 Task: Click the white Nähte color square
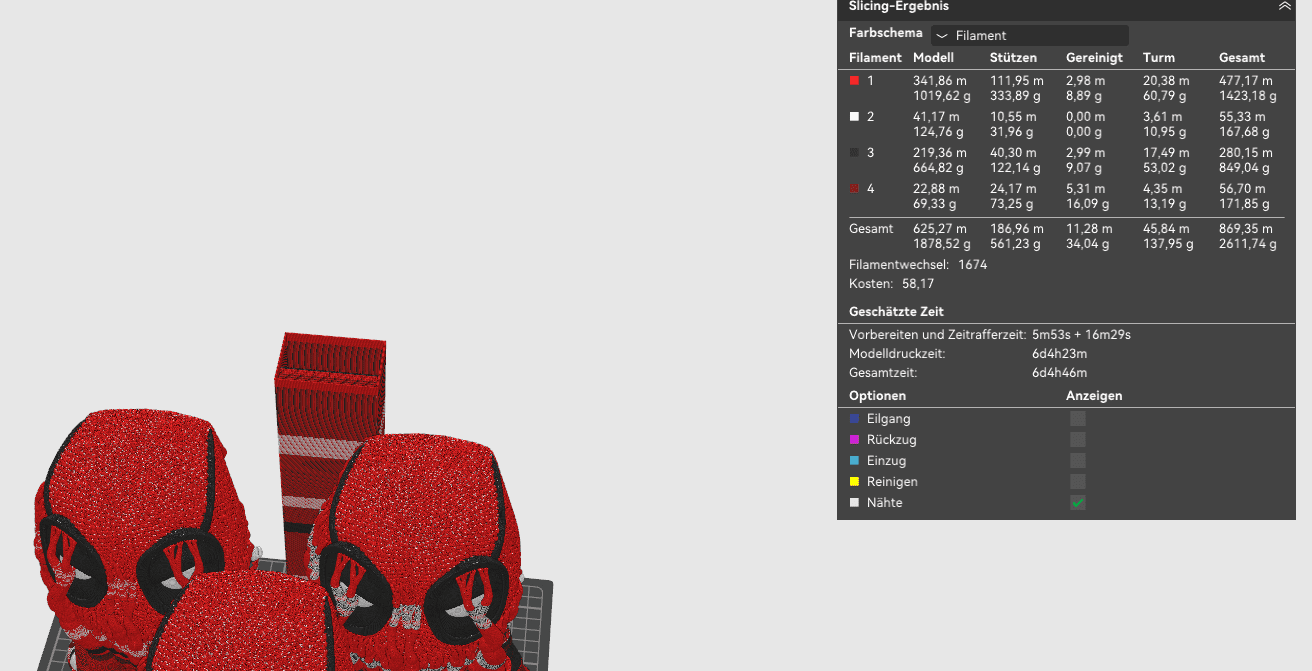[x=854, y=503]
